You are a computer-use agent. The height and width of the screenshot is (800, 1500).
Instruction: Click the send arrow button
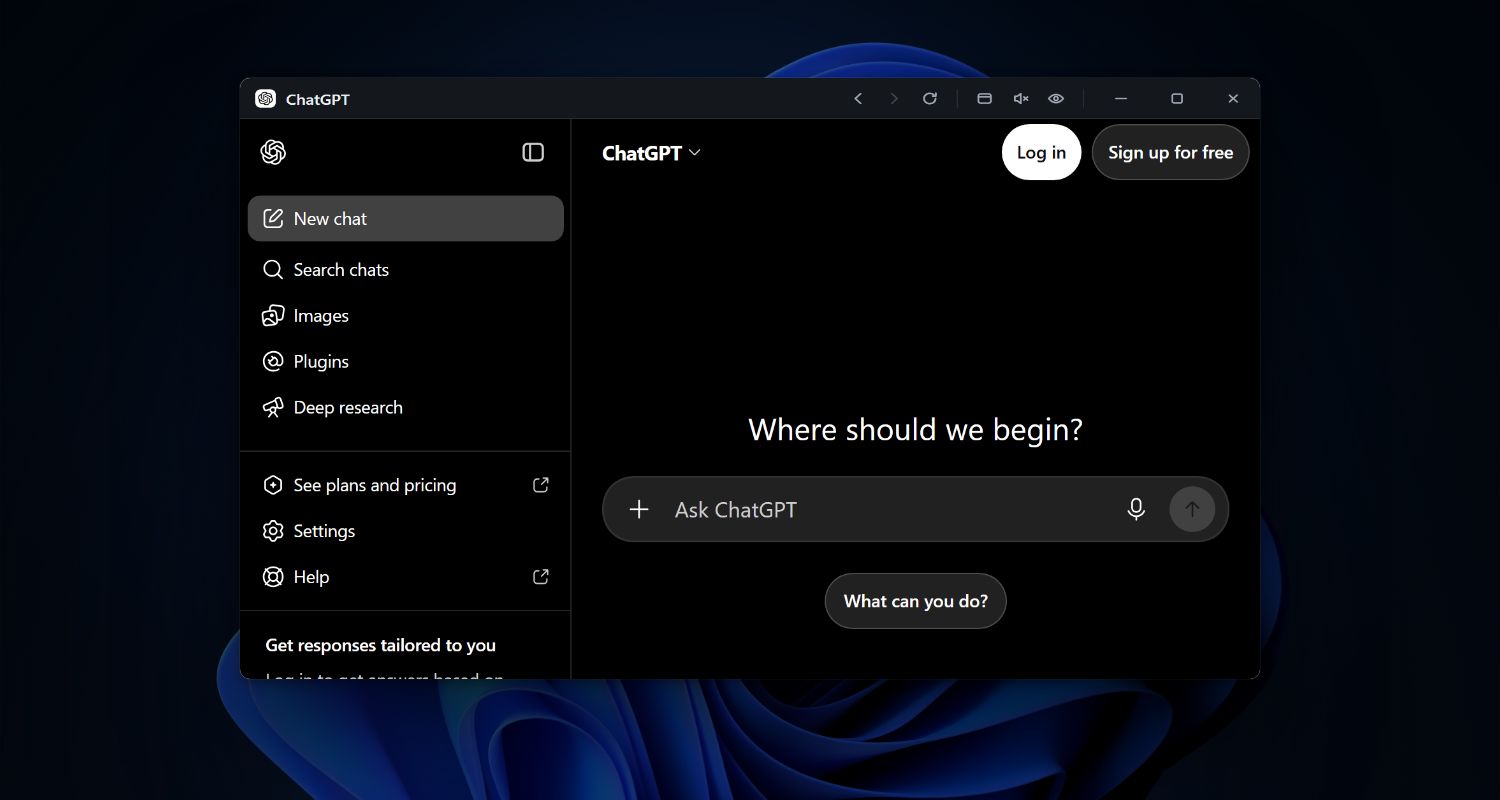pos(1192,509)
